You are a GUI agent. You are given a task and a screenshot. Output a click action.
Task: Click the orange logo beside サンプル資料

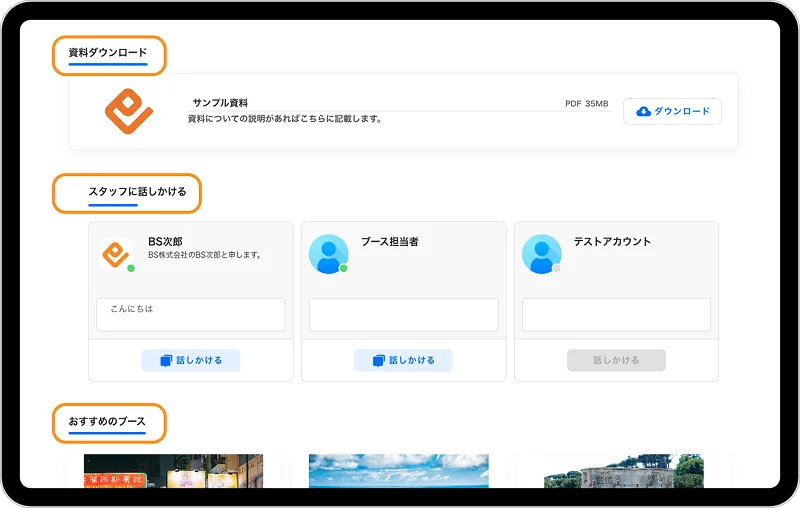(x=128, y=112)
